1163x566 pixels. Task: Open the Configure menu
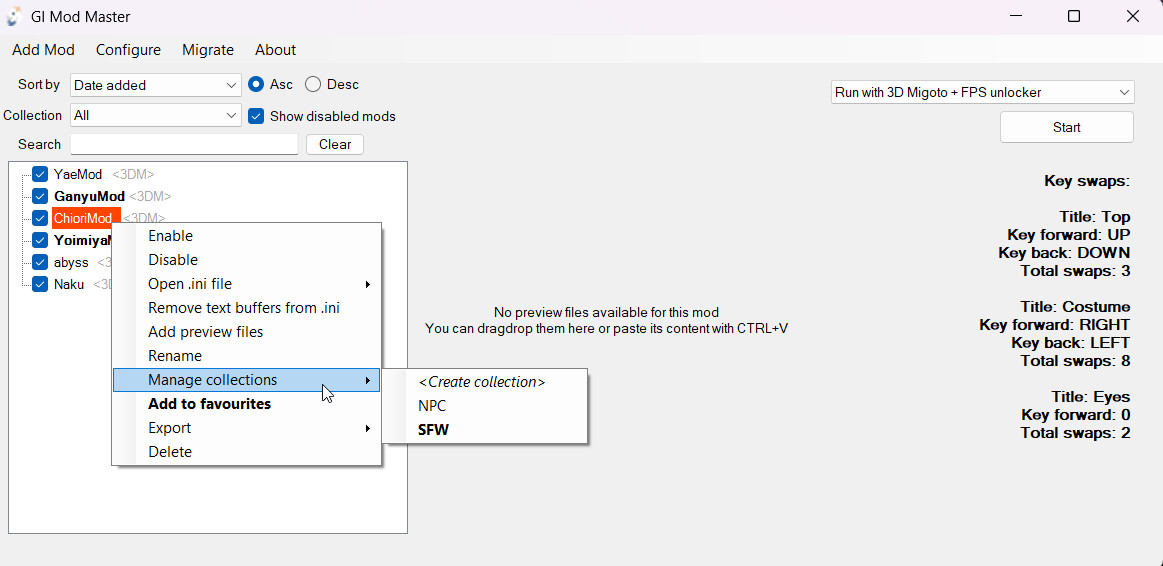(128, 50)
